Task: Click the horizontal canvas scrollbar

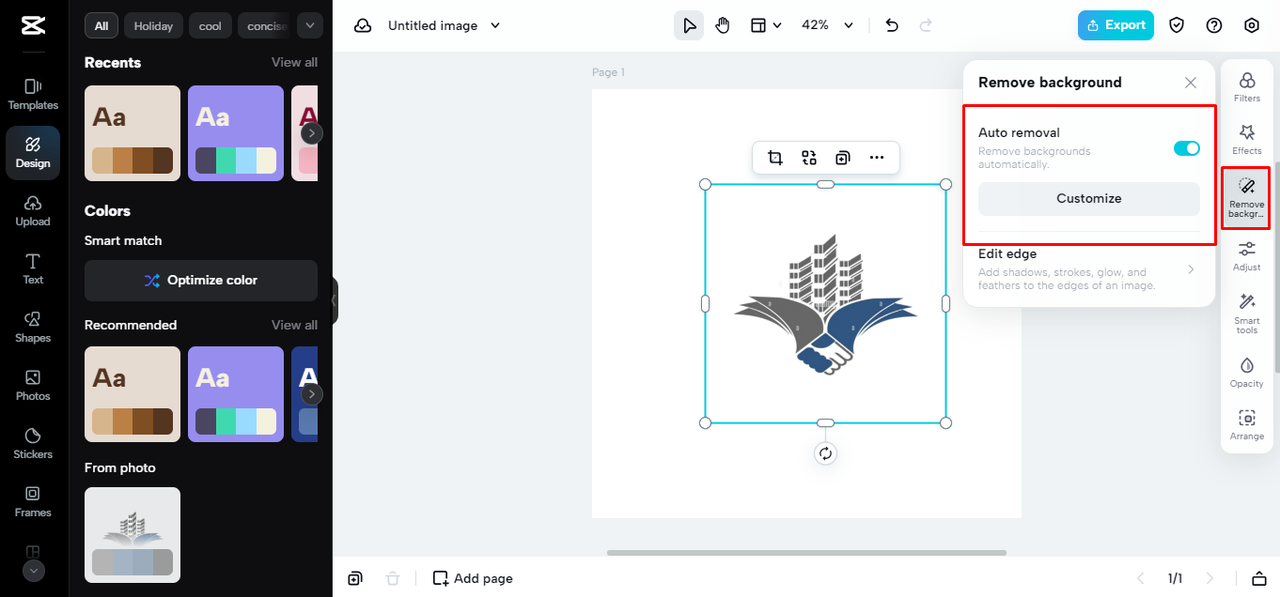Action: [806, 552]
